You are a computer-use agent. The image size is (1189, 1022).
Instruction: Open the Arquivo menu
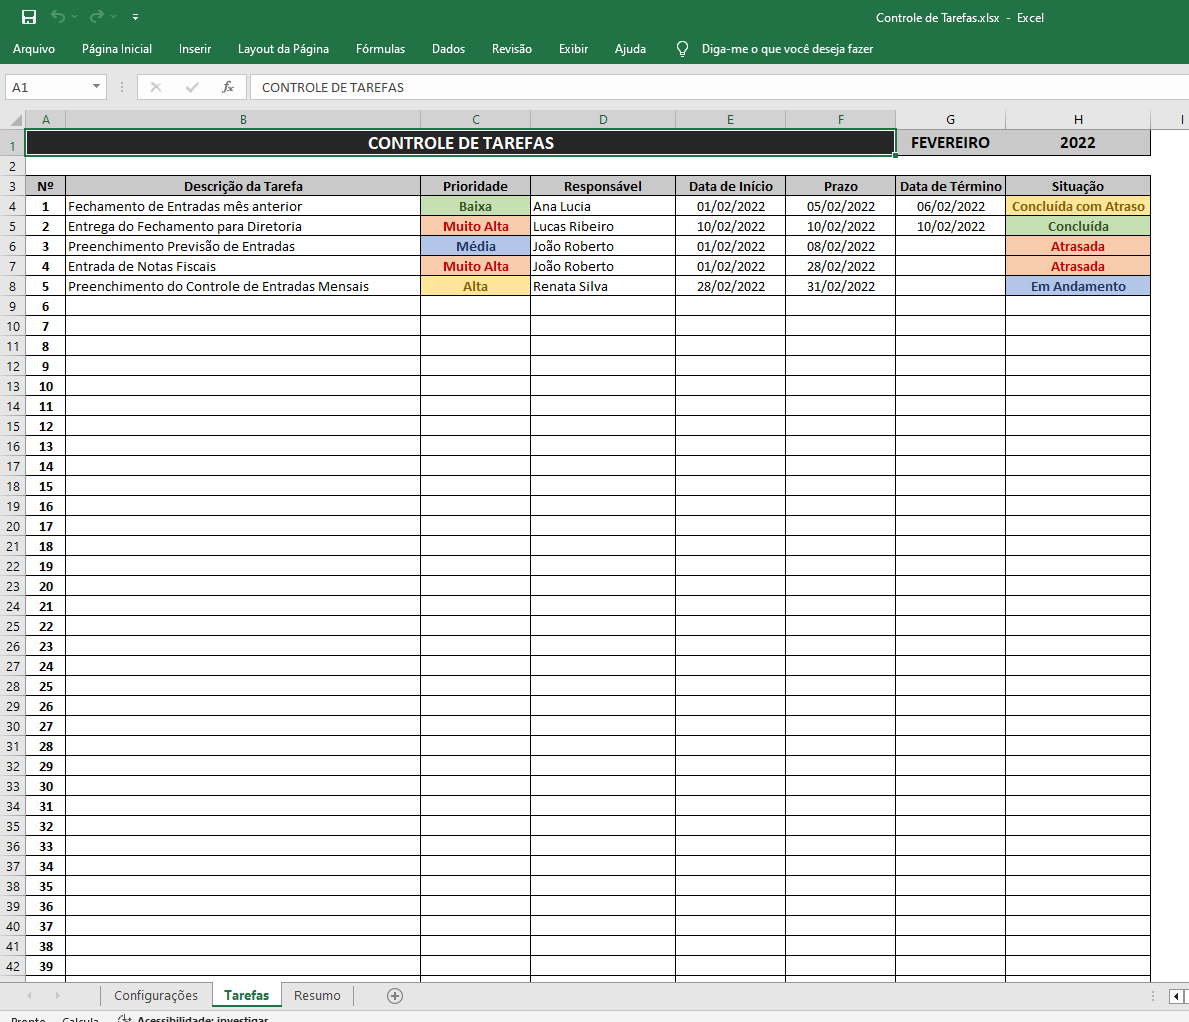[33, 49]
